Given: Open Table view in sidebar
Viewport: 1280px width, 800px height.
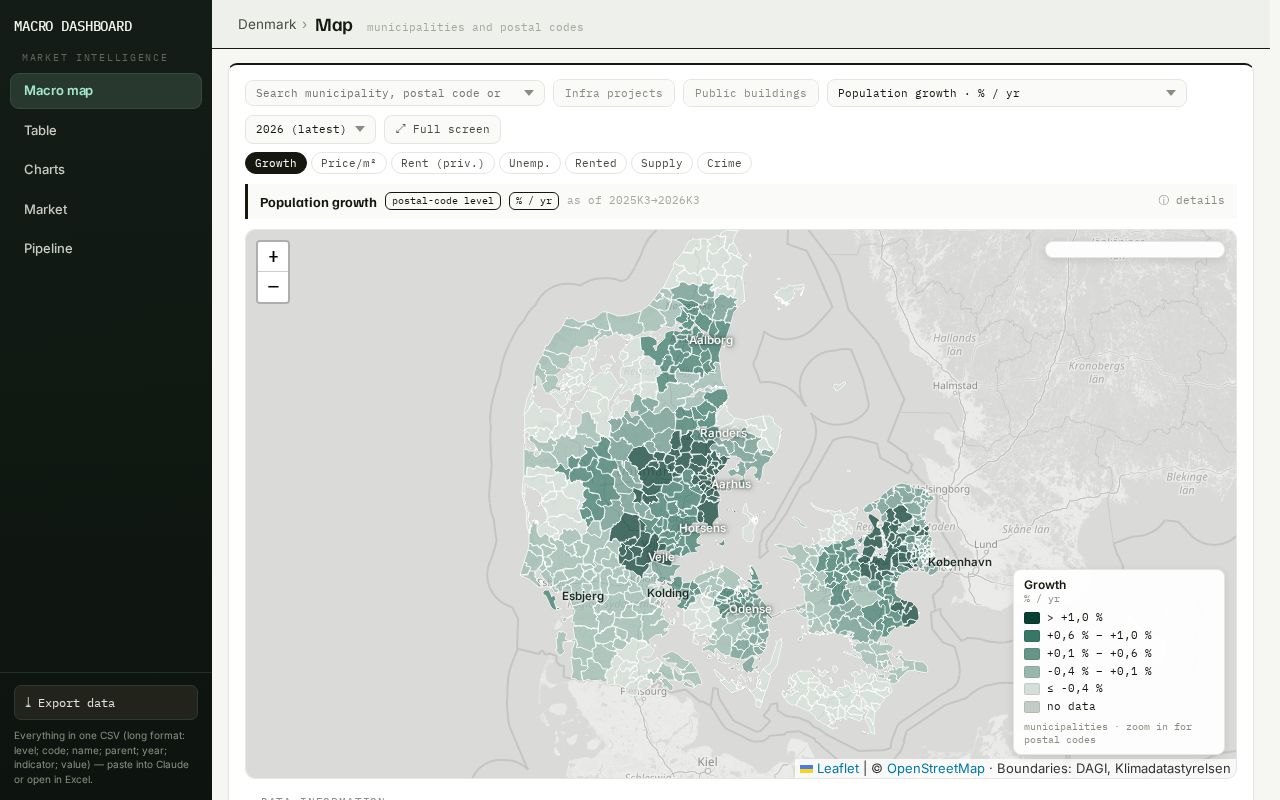Looking at the screenshot, I should click(106, 130).
